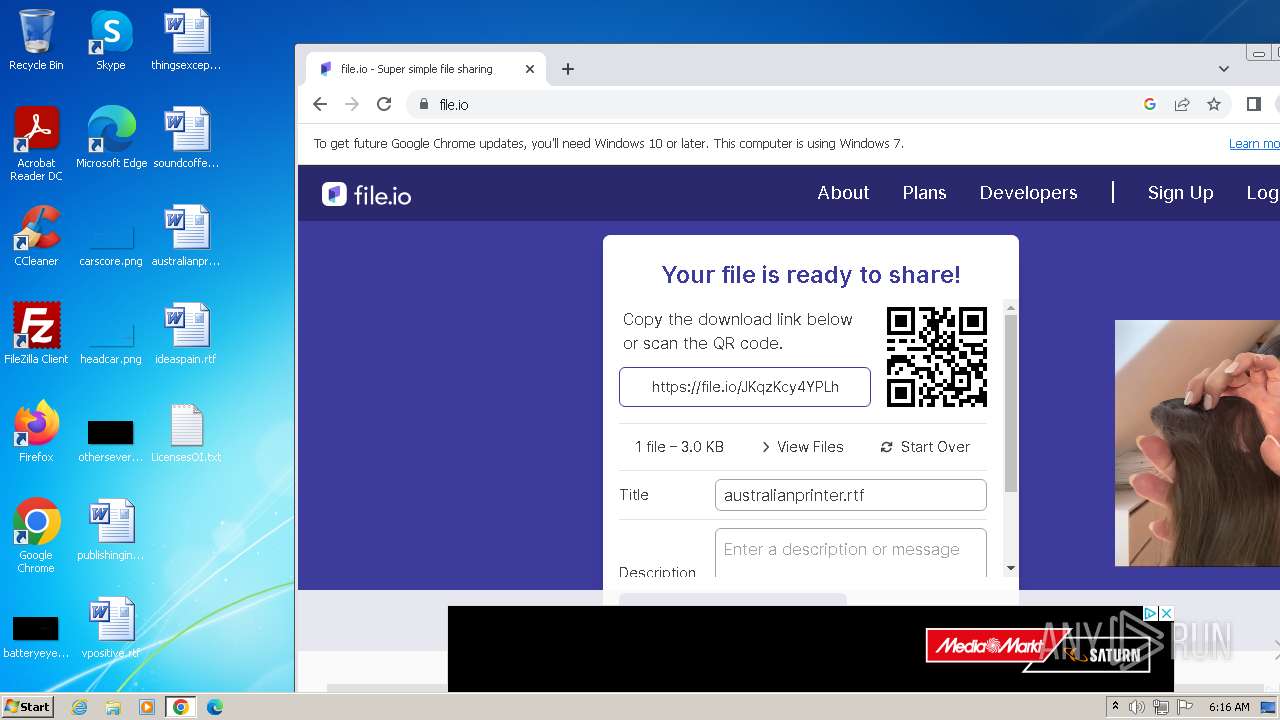1280x720 pixels.
Task: Select soundcoffe document on desktop
Action: pyautogui.click(x=186, y=138)
